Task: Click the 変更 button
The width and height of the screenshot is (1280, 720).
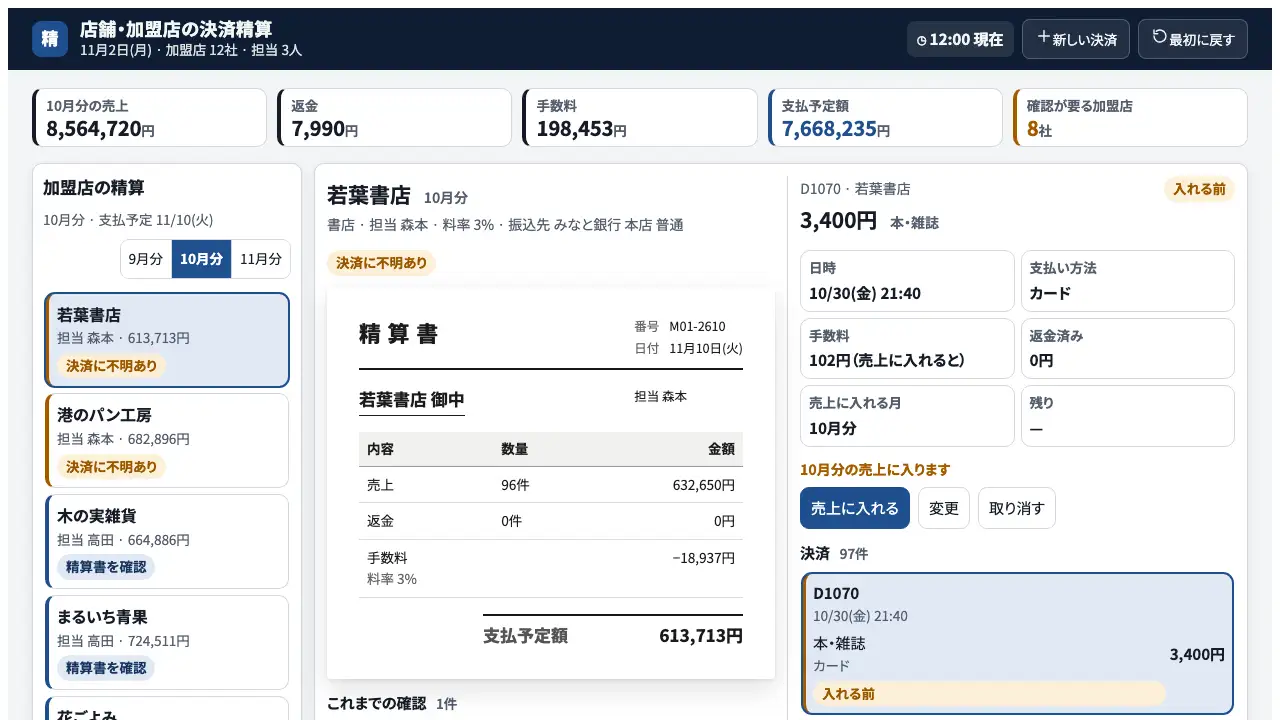Action: point(944,508)
